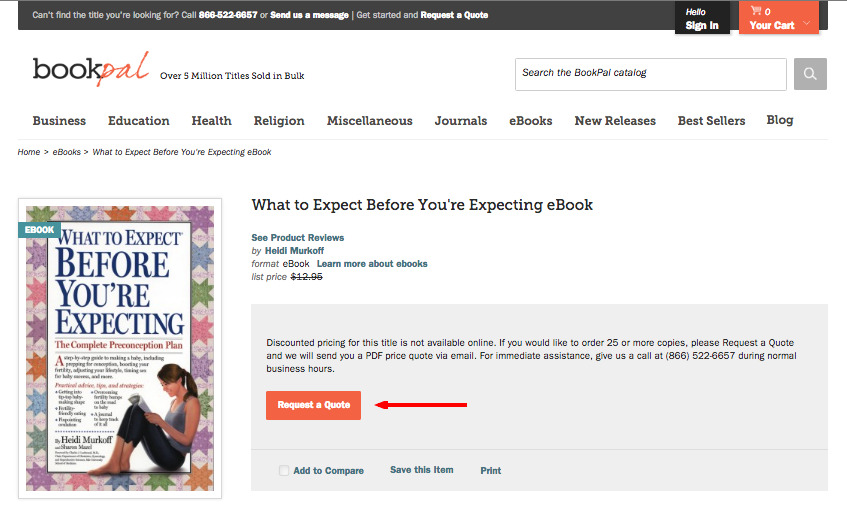Click Save this Item link

422,470
